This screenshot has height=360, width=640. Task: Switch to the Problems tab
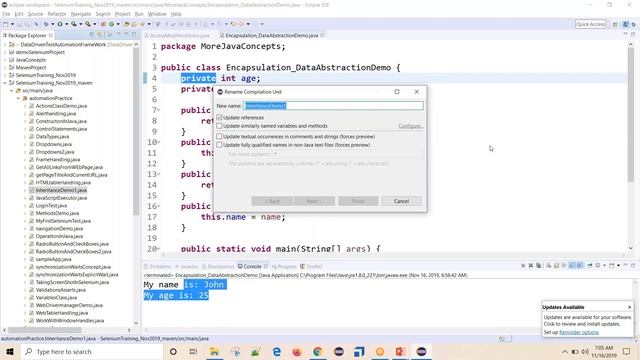[158, 267]
